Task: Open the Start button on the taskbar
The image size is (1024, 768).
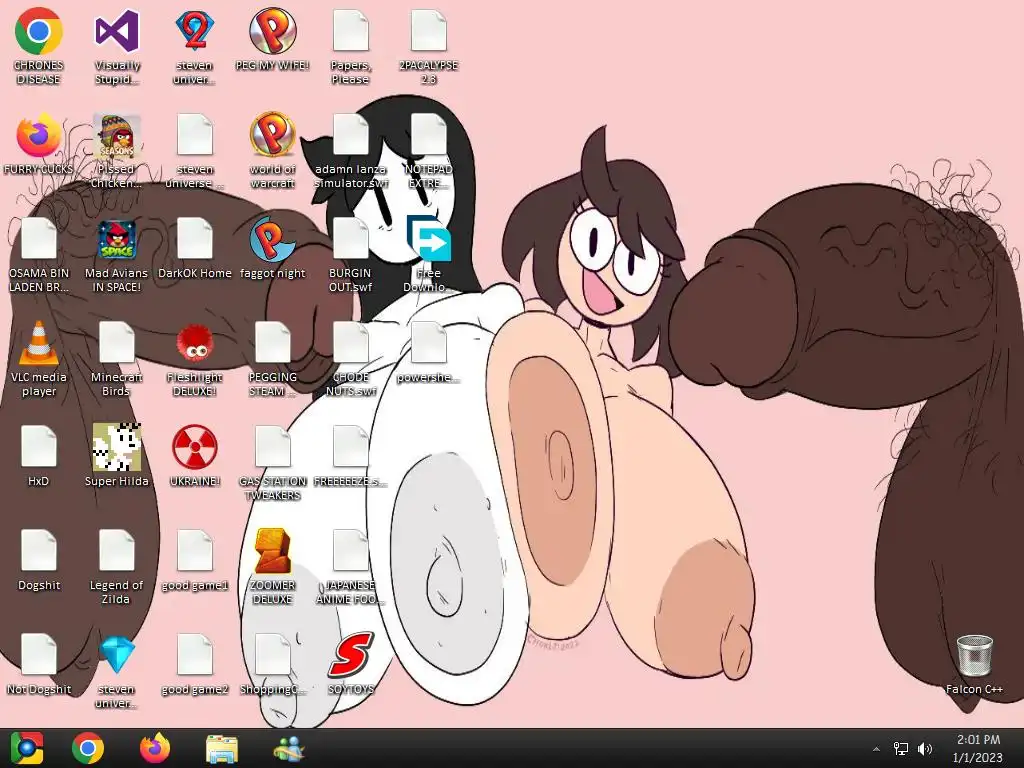Action: pos(27,748)
